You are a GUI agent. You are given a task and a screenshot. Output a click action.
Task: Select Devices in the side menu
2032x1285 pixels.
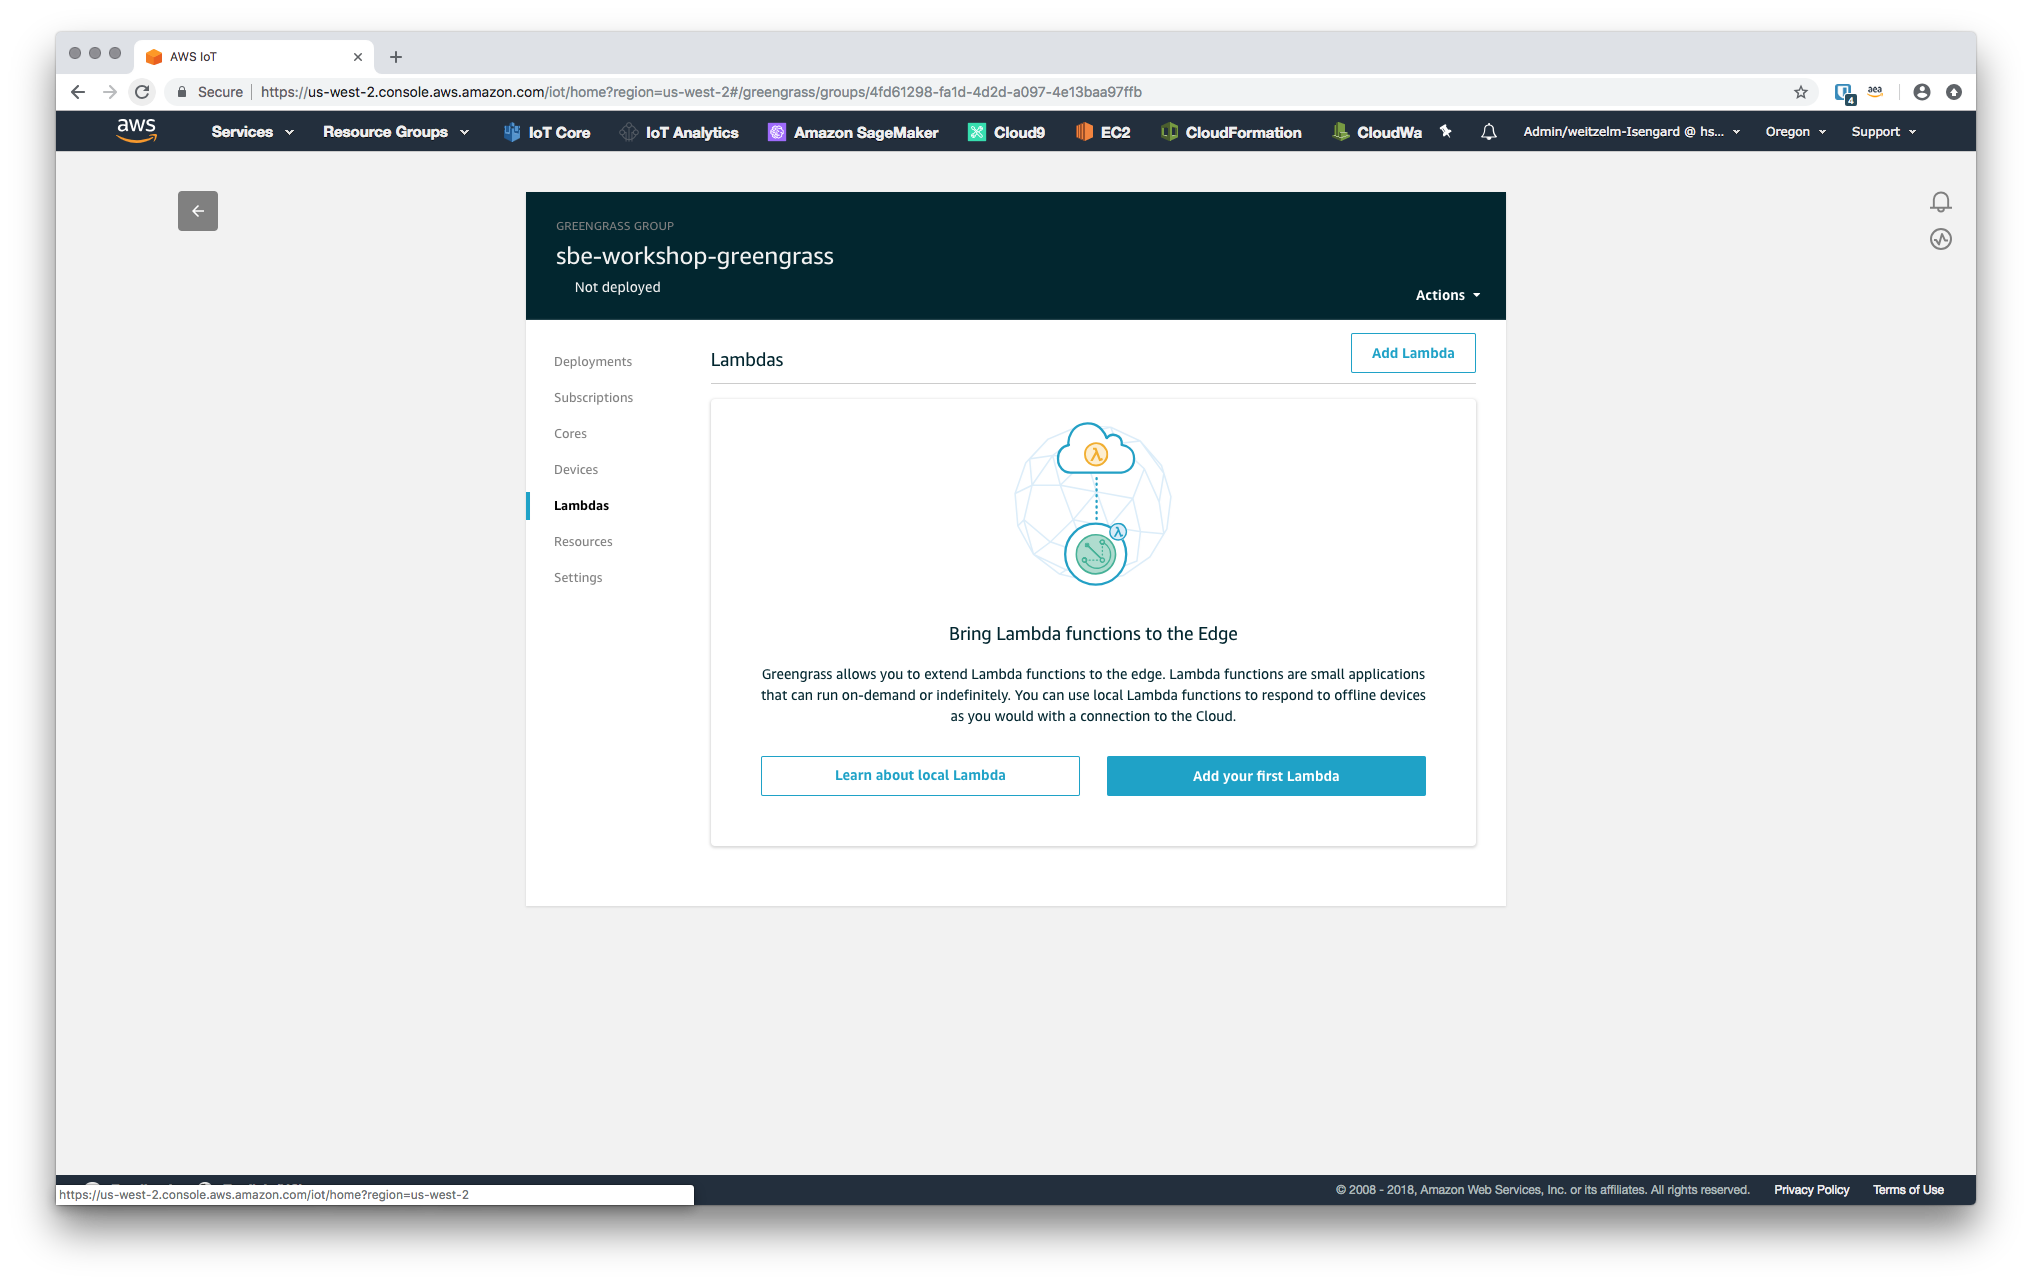(576, 470)
